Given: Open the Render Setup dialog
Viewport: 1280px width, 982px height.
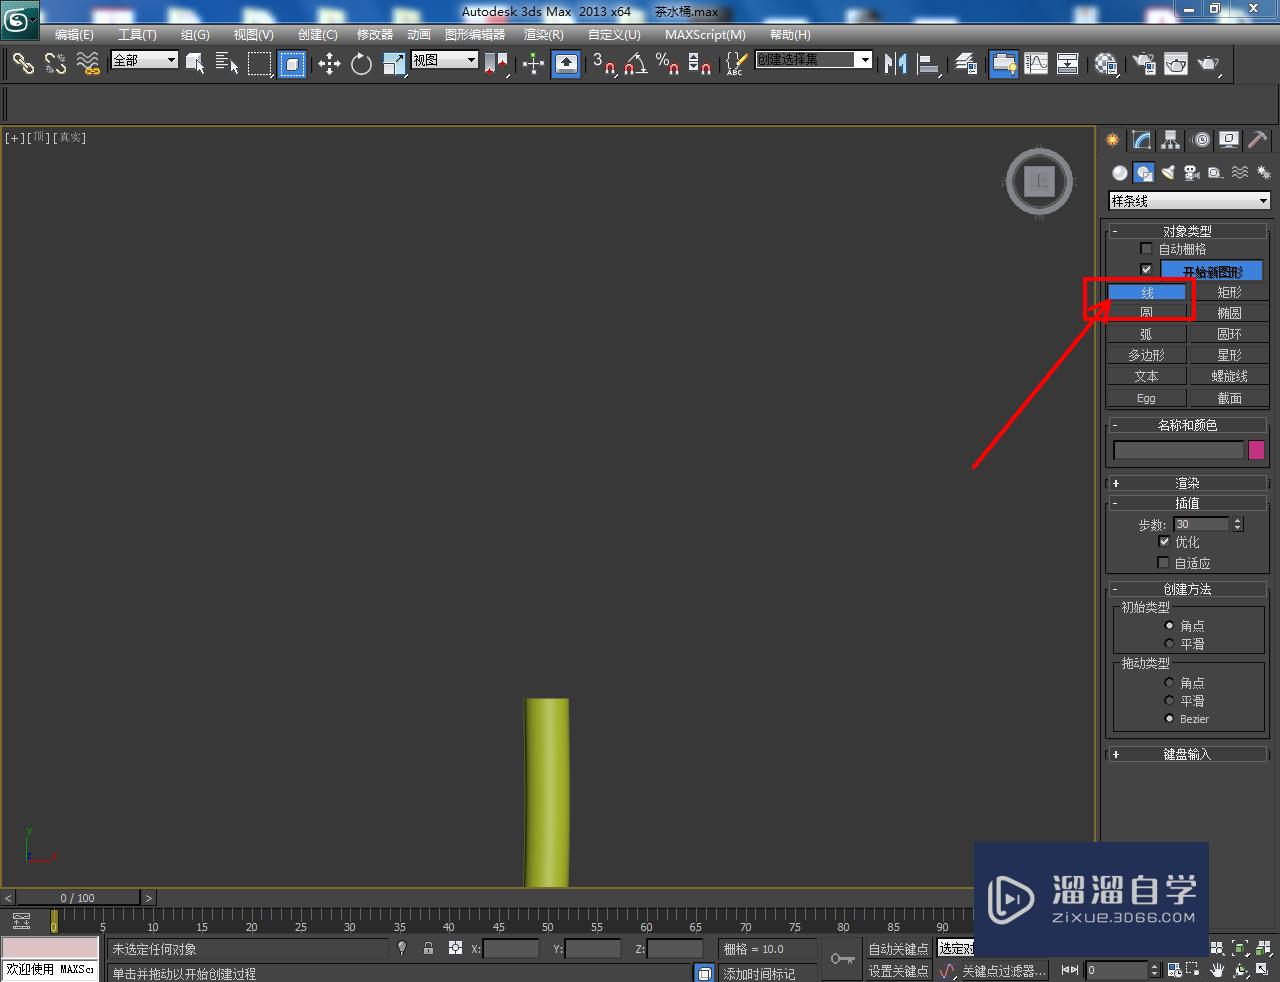Looking at the screenshot, I should click(x=1143, y=64).
